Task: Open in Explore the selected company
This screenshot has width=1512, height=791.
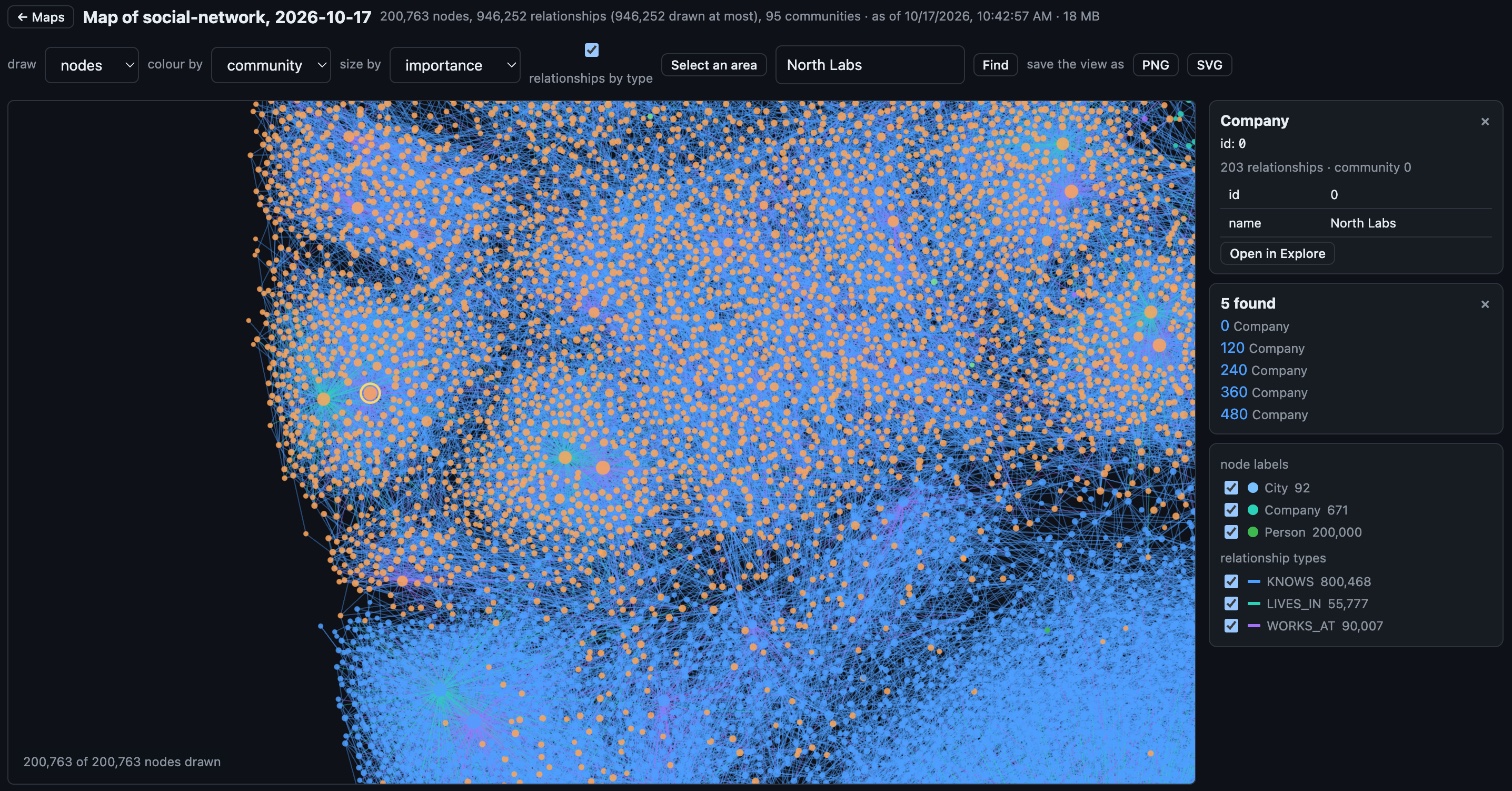Action: coord(1277,254)
